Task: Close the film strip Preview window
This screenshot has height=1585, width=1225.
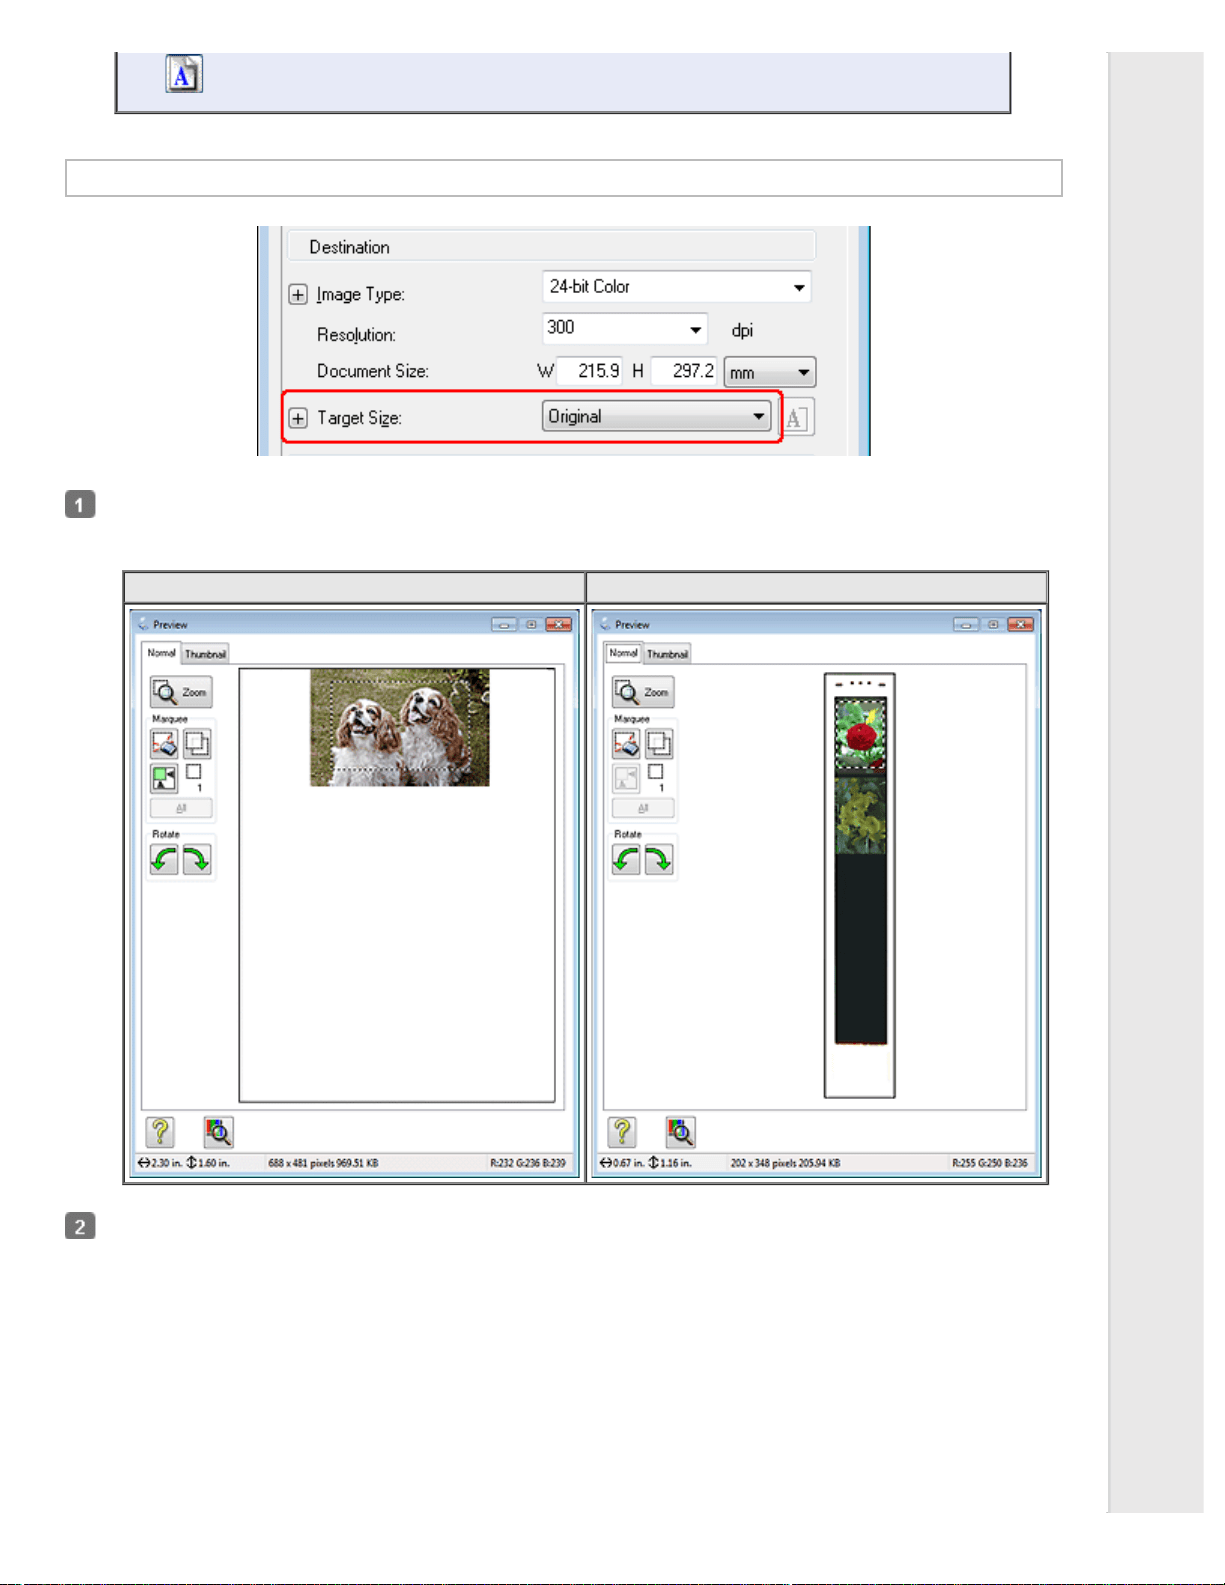Action: coord(1020,624)
